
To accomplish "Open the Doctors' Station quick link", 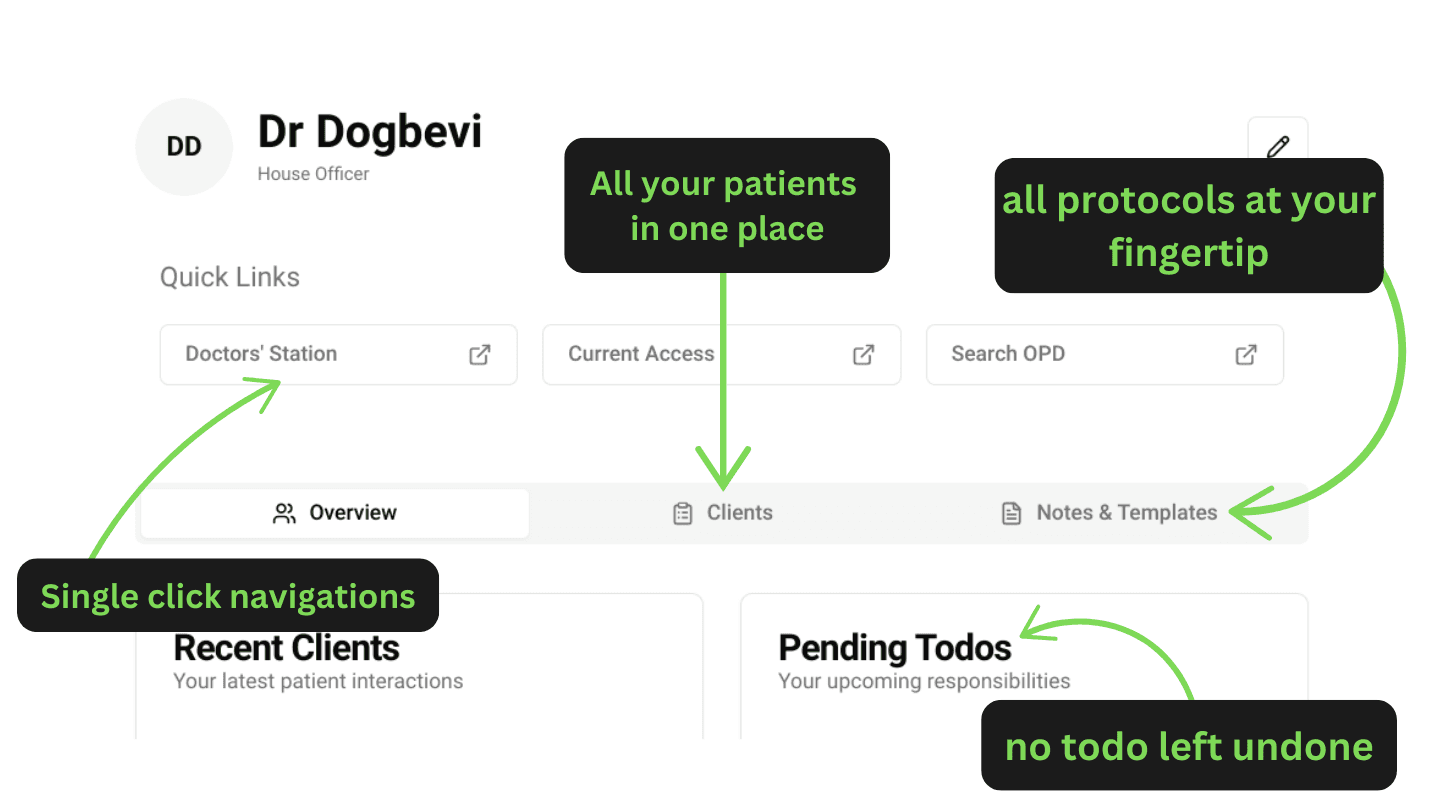I will pyautogui.click(x=261, y=354).
